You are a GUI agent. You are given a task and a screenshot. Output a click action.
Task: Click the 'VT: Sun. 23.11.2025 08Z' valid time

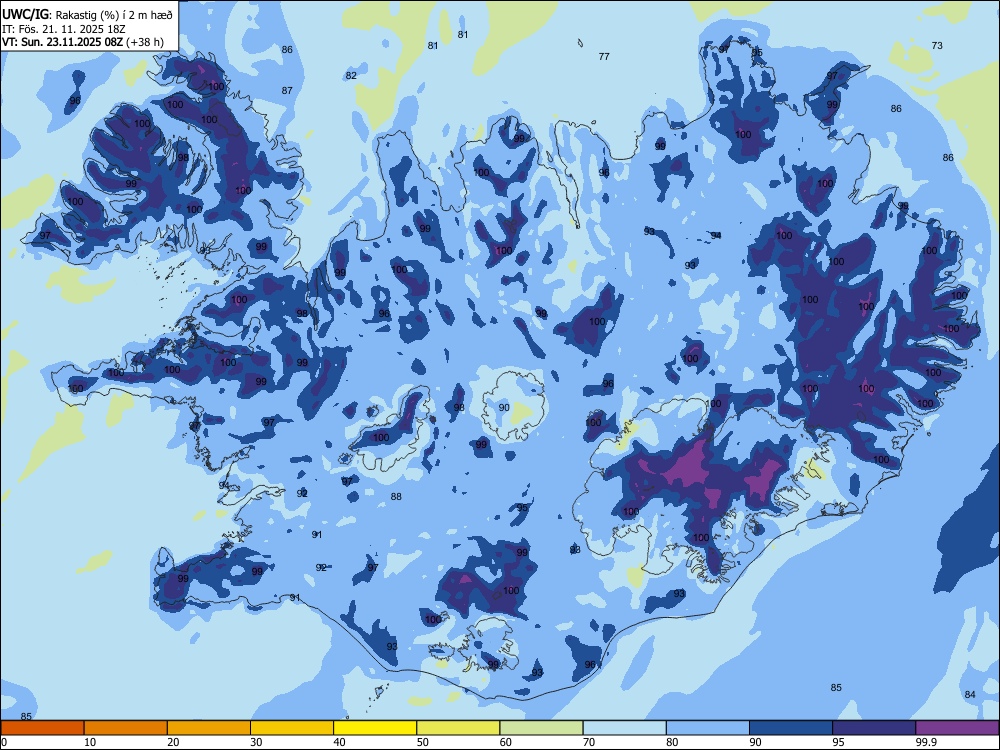[62, 42]
